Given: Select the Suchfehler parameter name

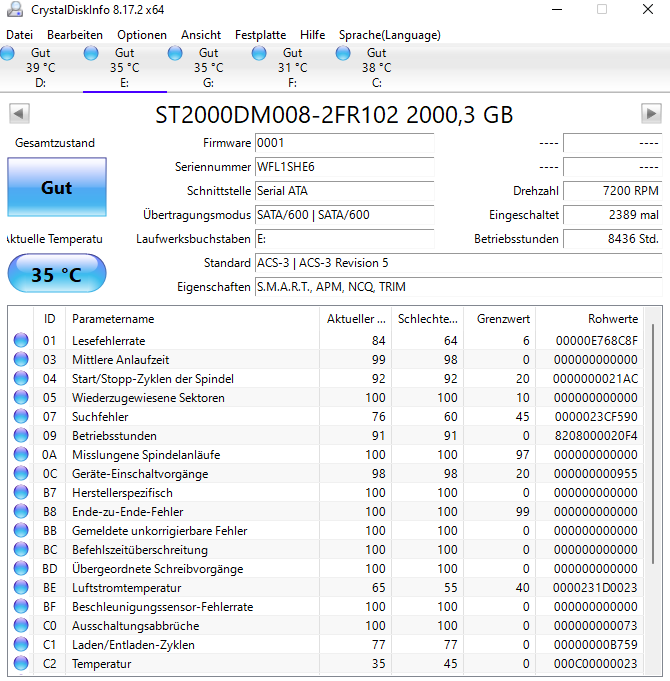Looking at the screenshot, I should point(100,417).
